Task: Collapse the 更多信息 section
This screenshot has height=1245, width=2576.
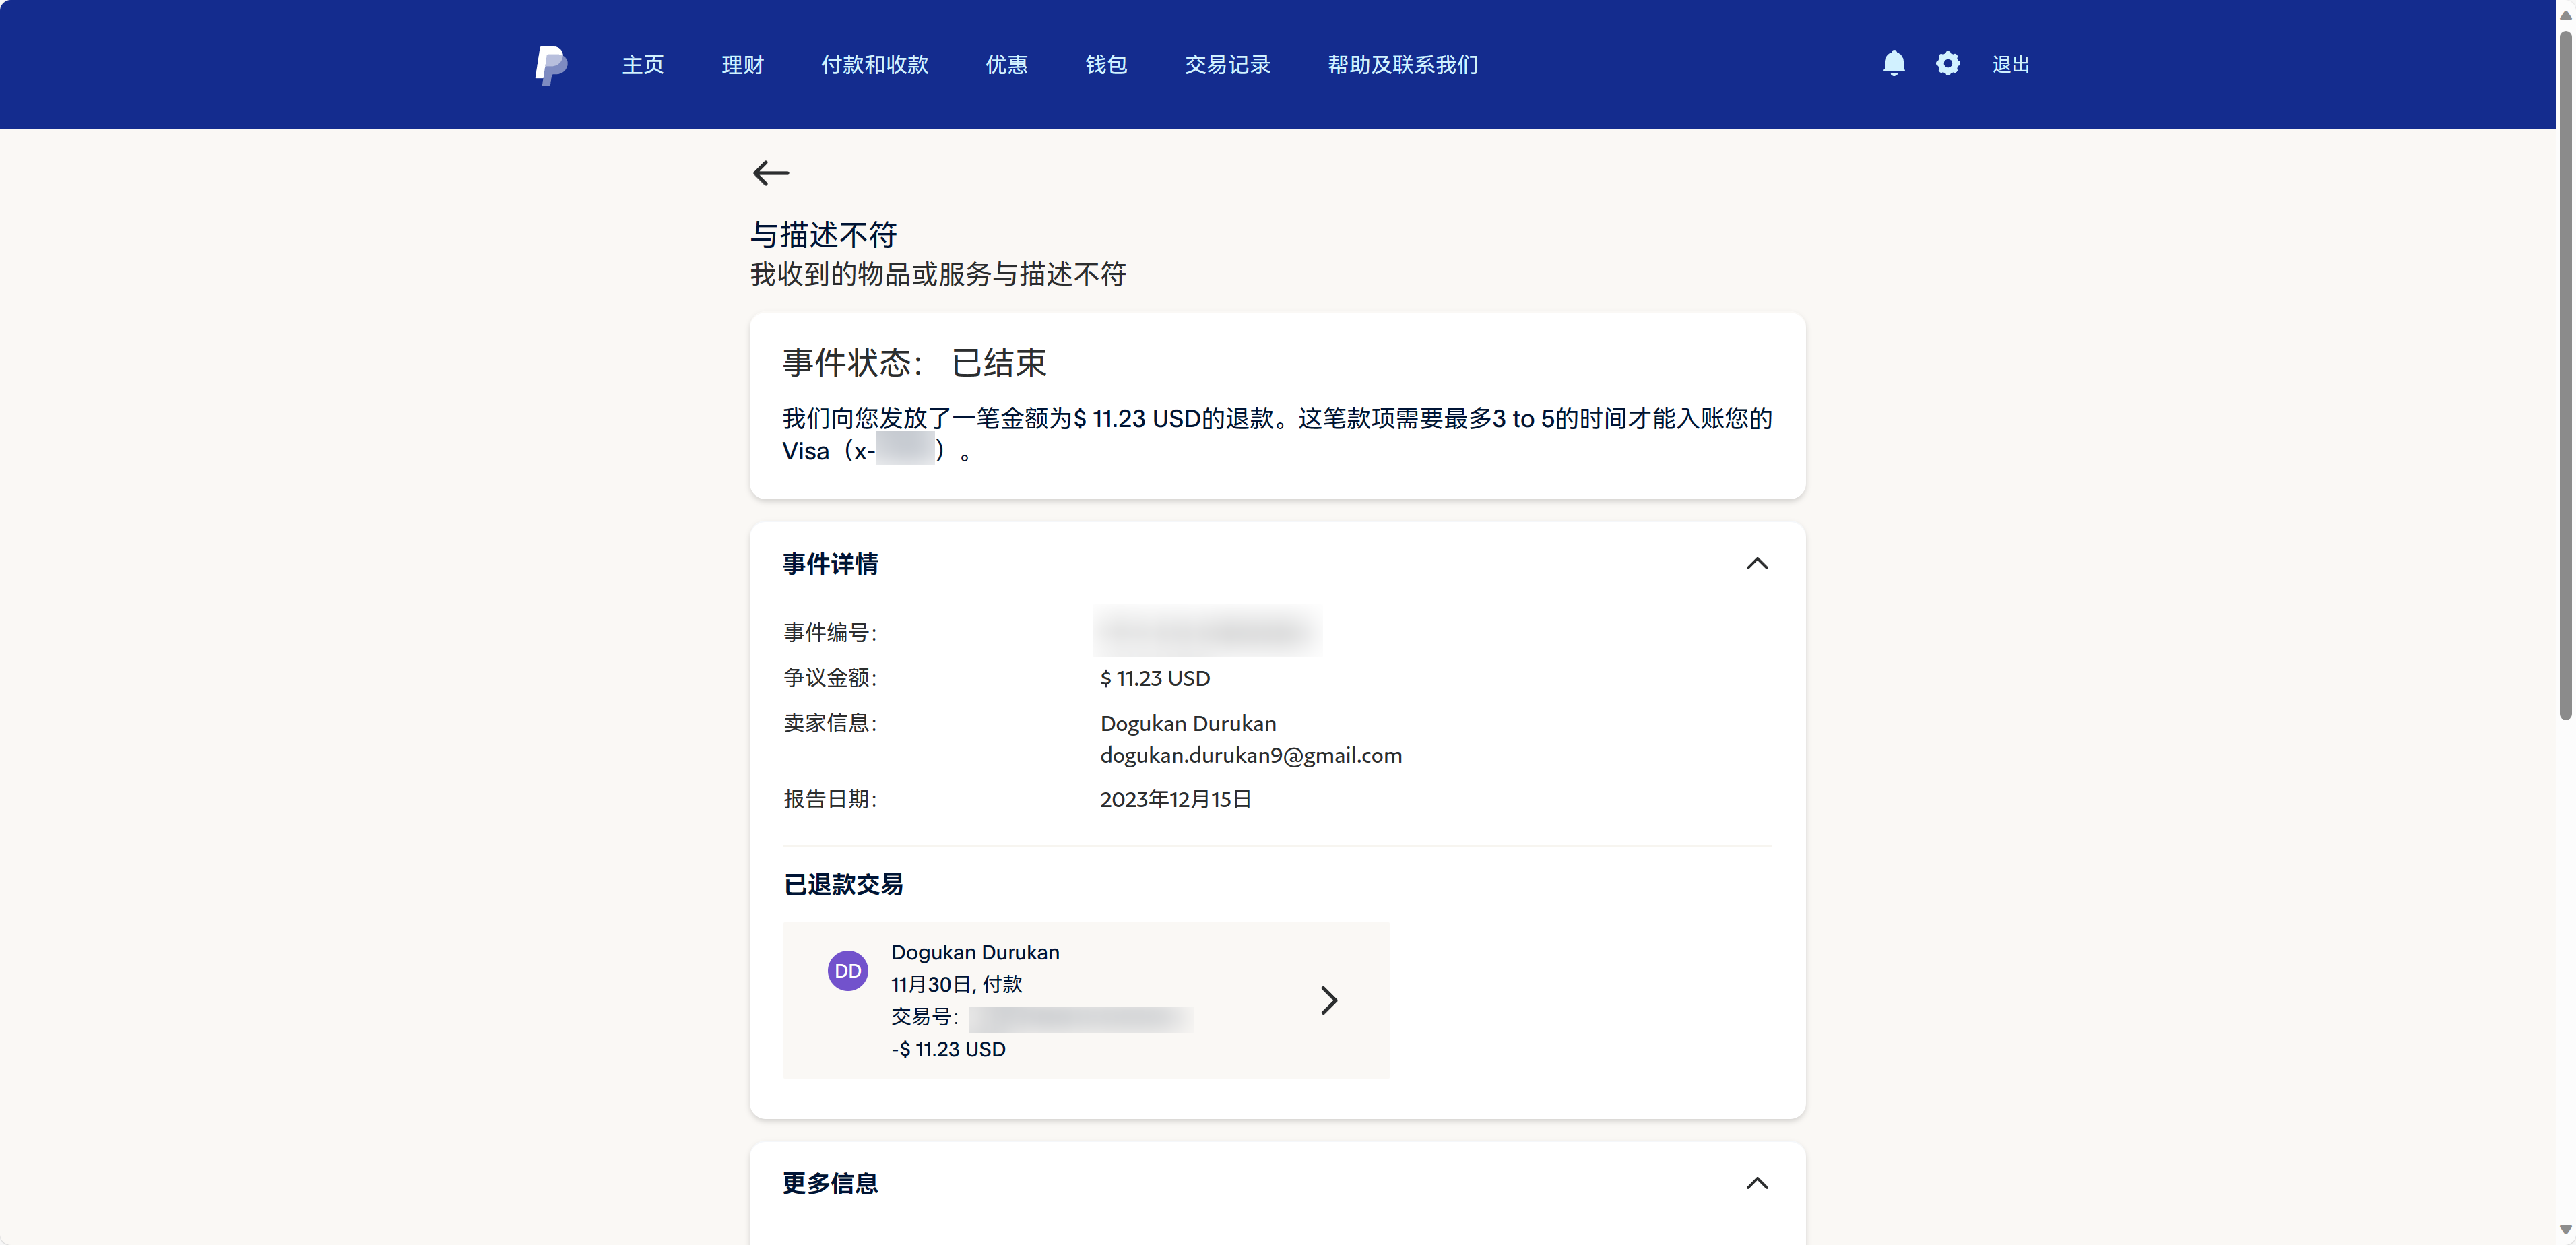Action: [x=1757, y=1183]
